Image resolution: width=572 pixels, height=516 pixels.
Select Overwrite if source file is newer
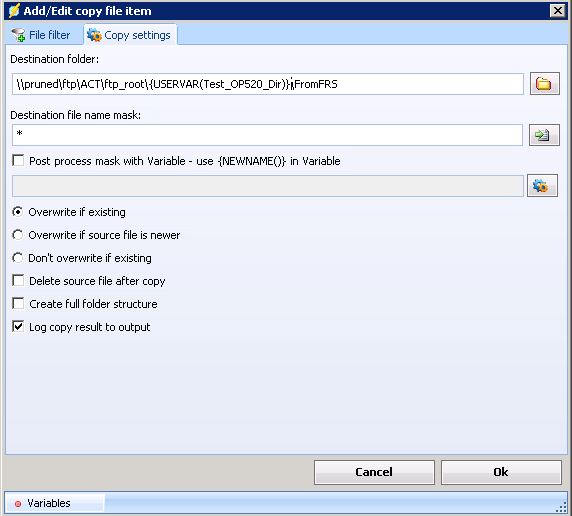(18, 235)
